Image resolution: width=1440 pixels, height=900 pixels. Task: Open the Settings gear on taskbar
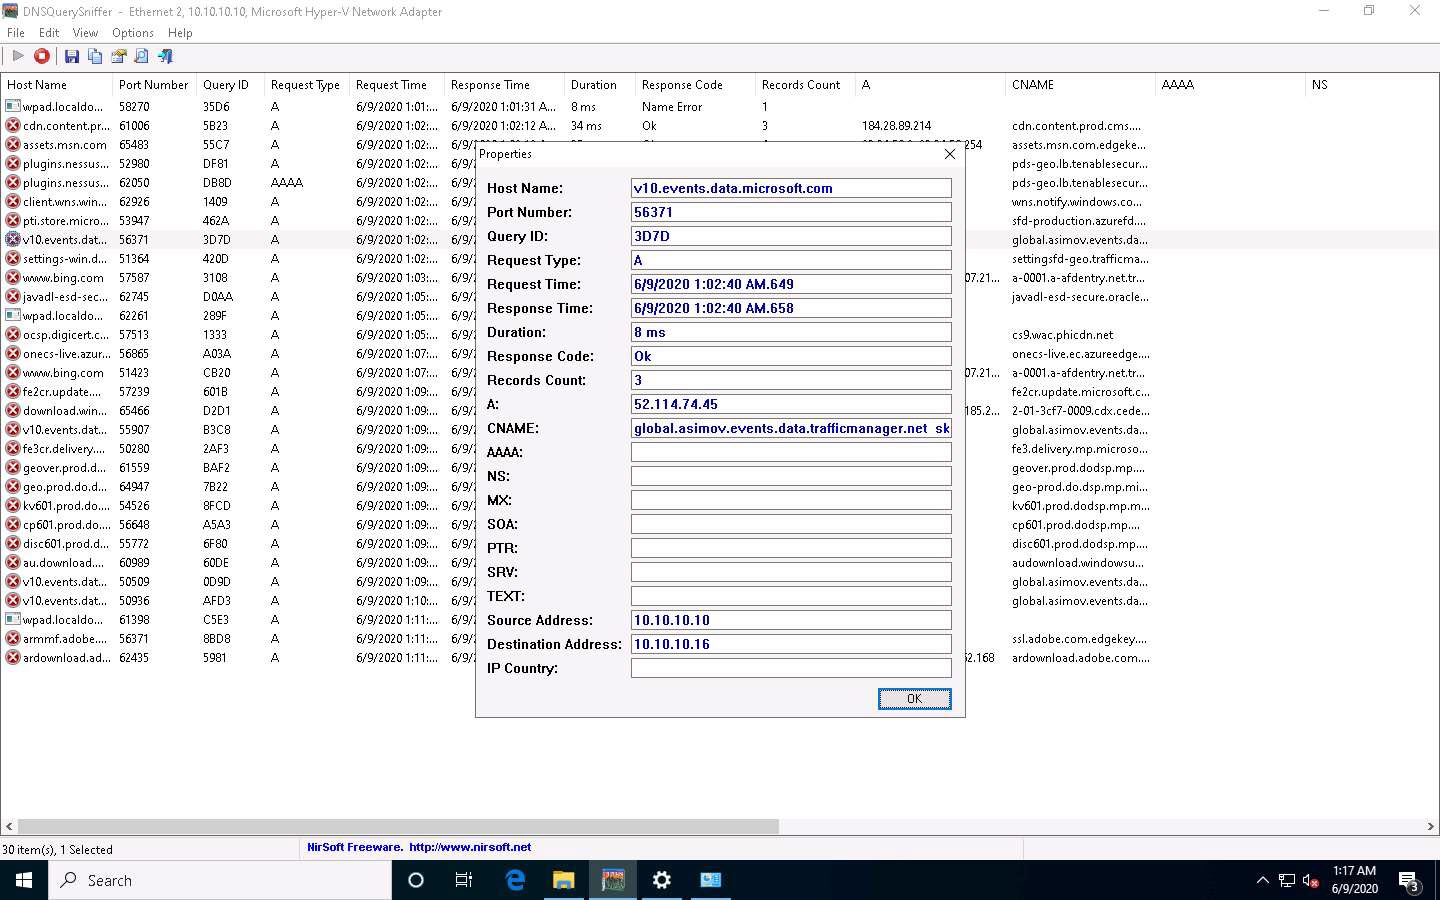click(x=662, y=880)
